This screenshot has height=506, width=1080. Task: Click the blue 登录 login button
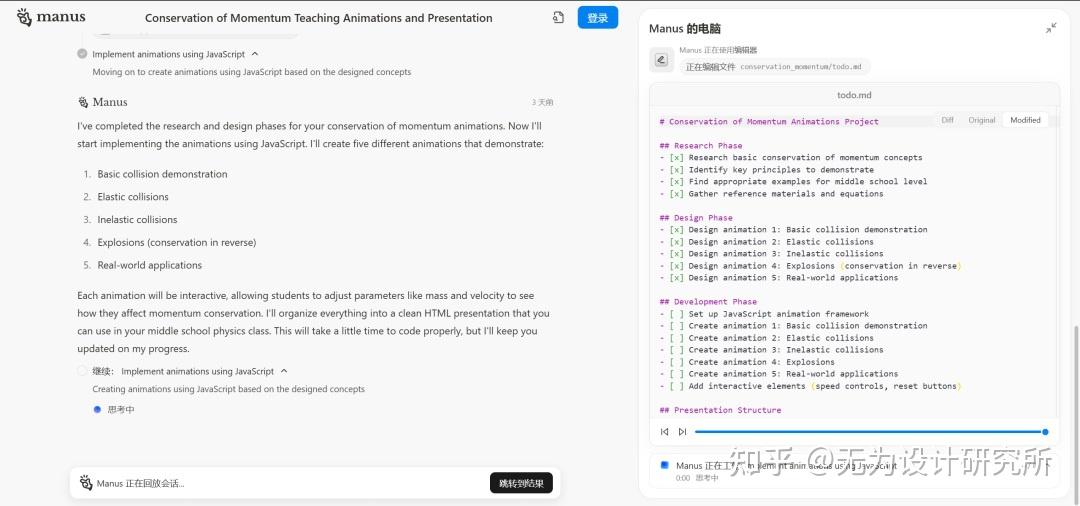598,18
